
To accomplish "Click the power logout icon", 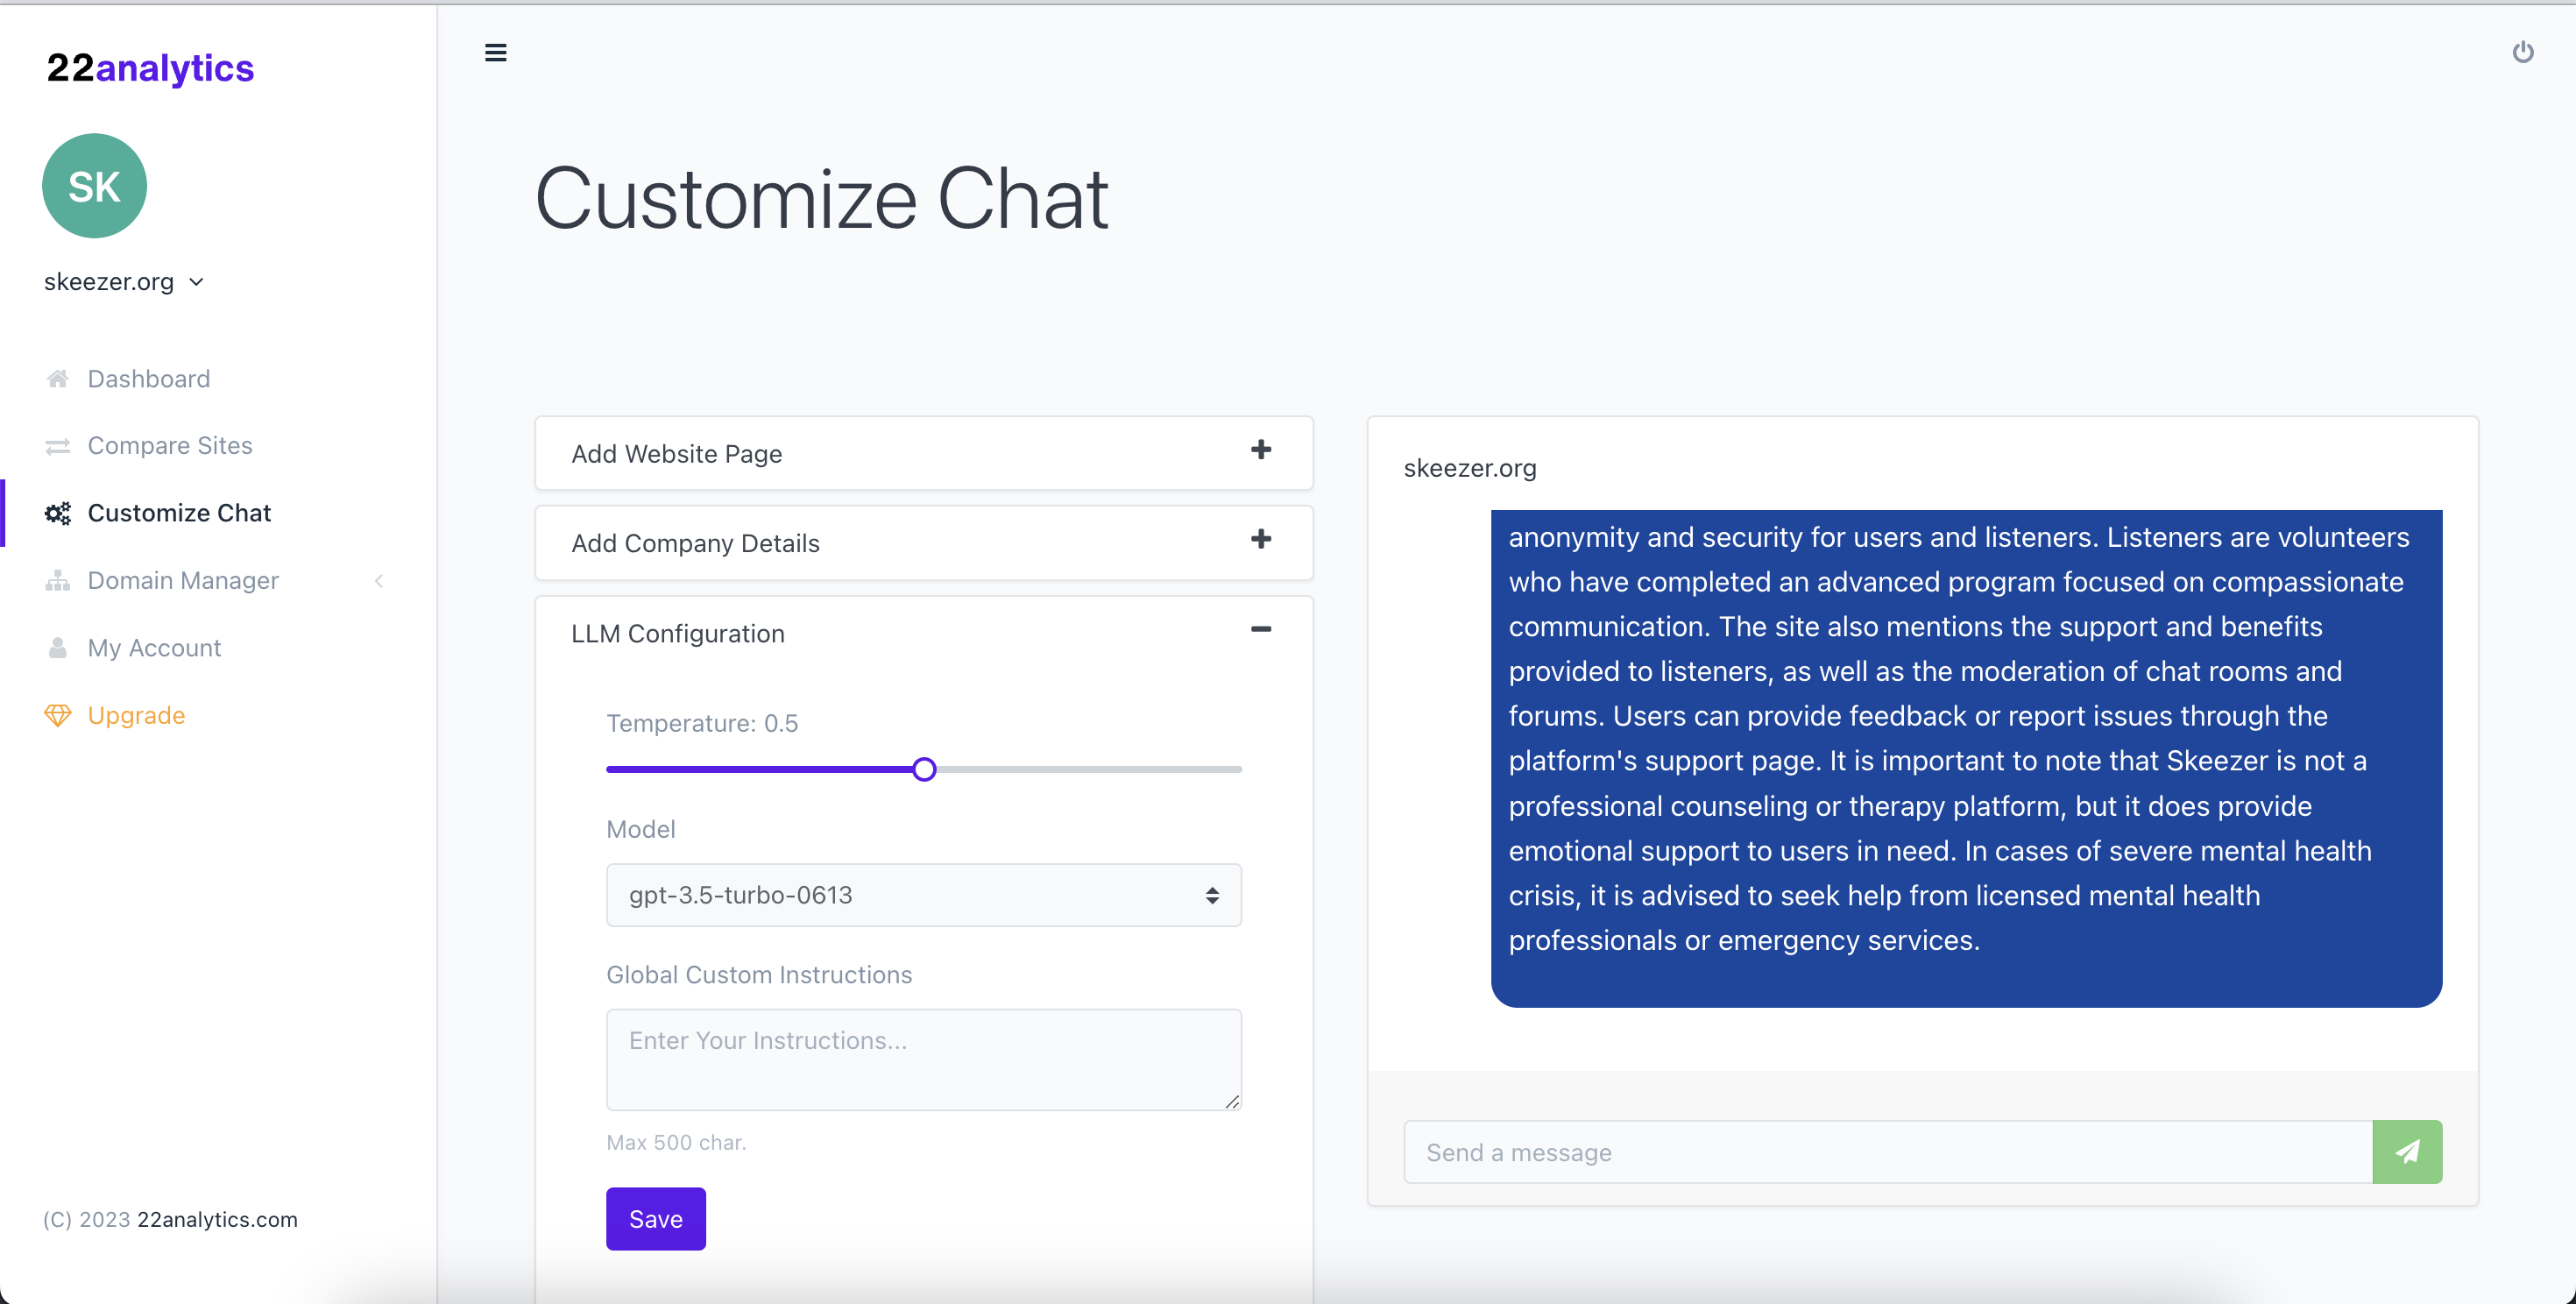I will pos(2522,52).
